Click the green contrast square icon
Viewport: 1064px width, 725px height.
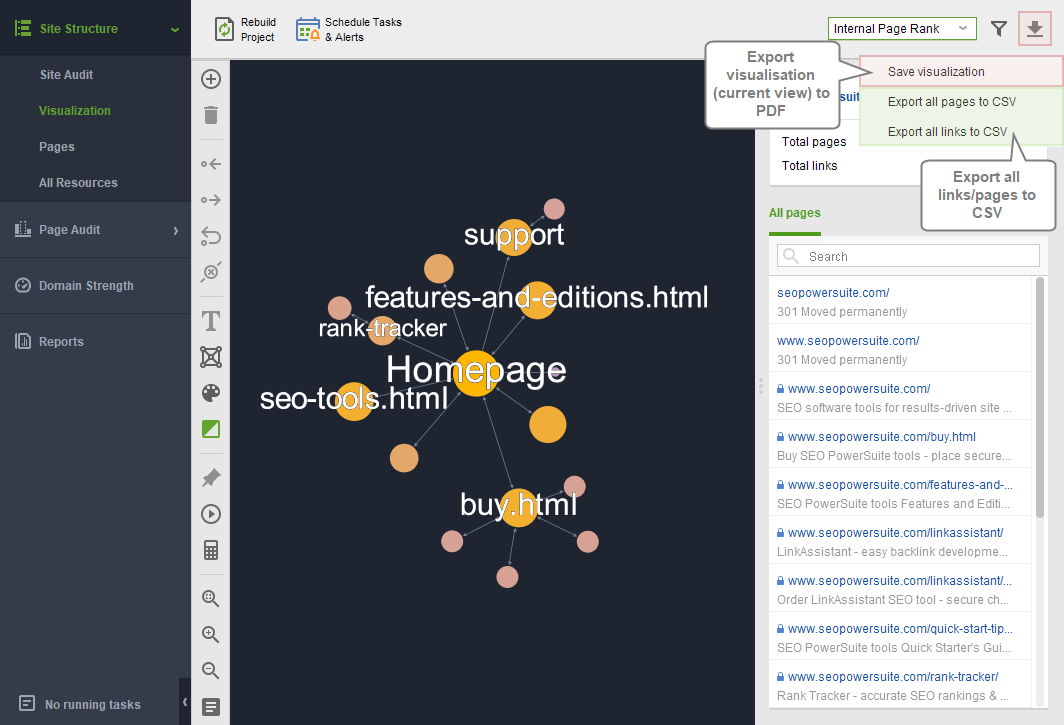point(211,429)
